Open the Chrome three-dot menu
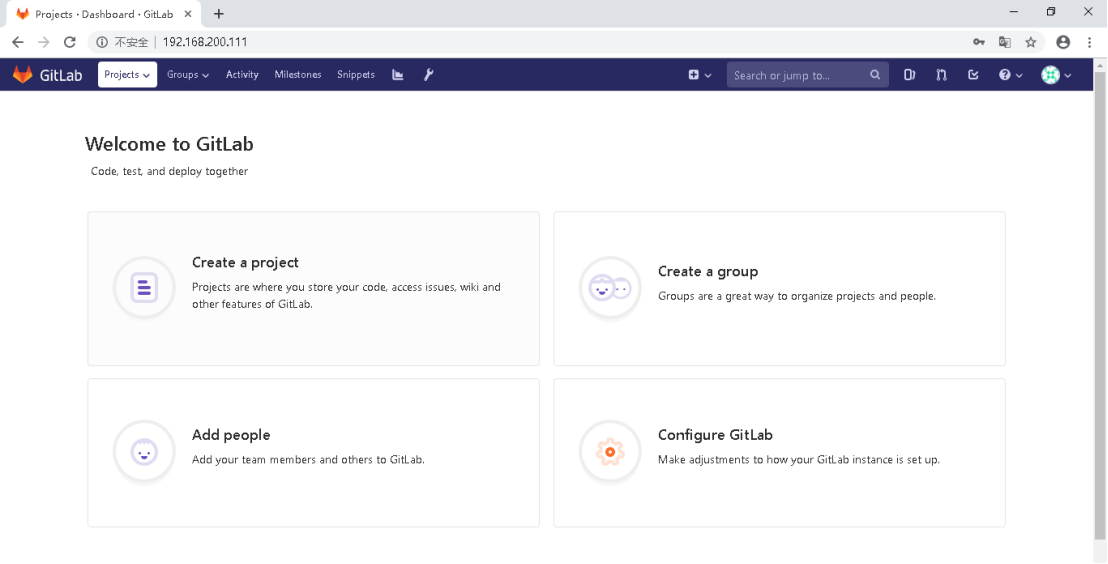The width and height of the screenshot is (1108, 564). tap(1090, 42)
